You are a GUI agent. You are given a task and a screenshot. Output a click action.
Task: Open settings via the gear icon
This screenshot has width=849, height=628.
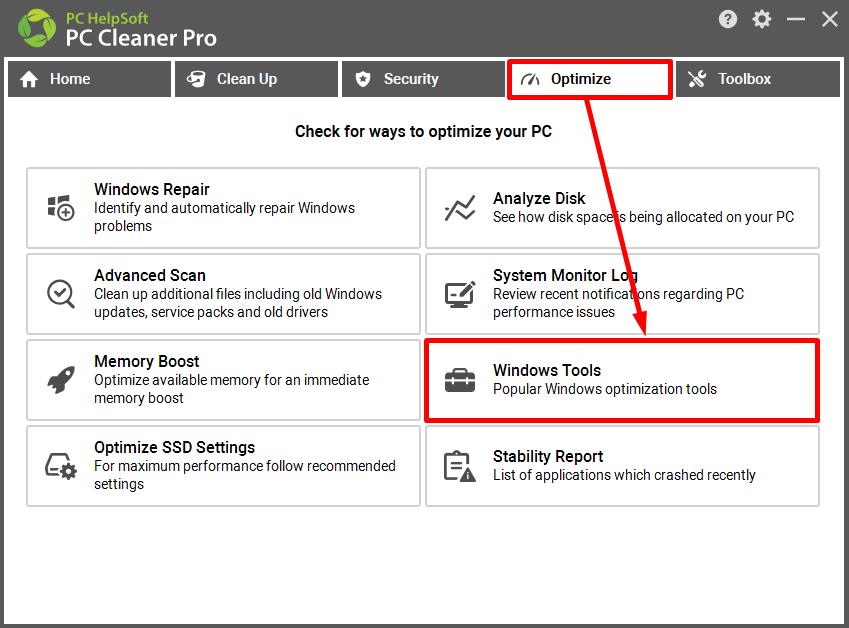762,19
